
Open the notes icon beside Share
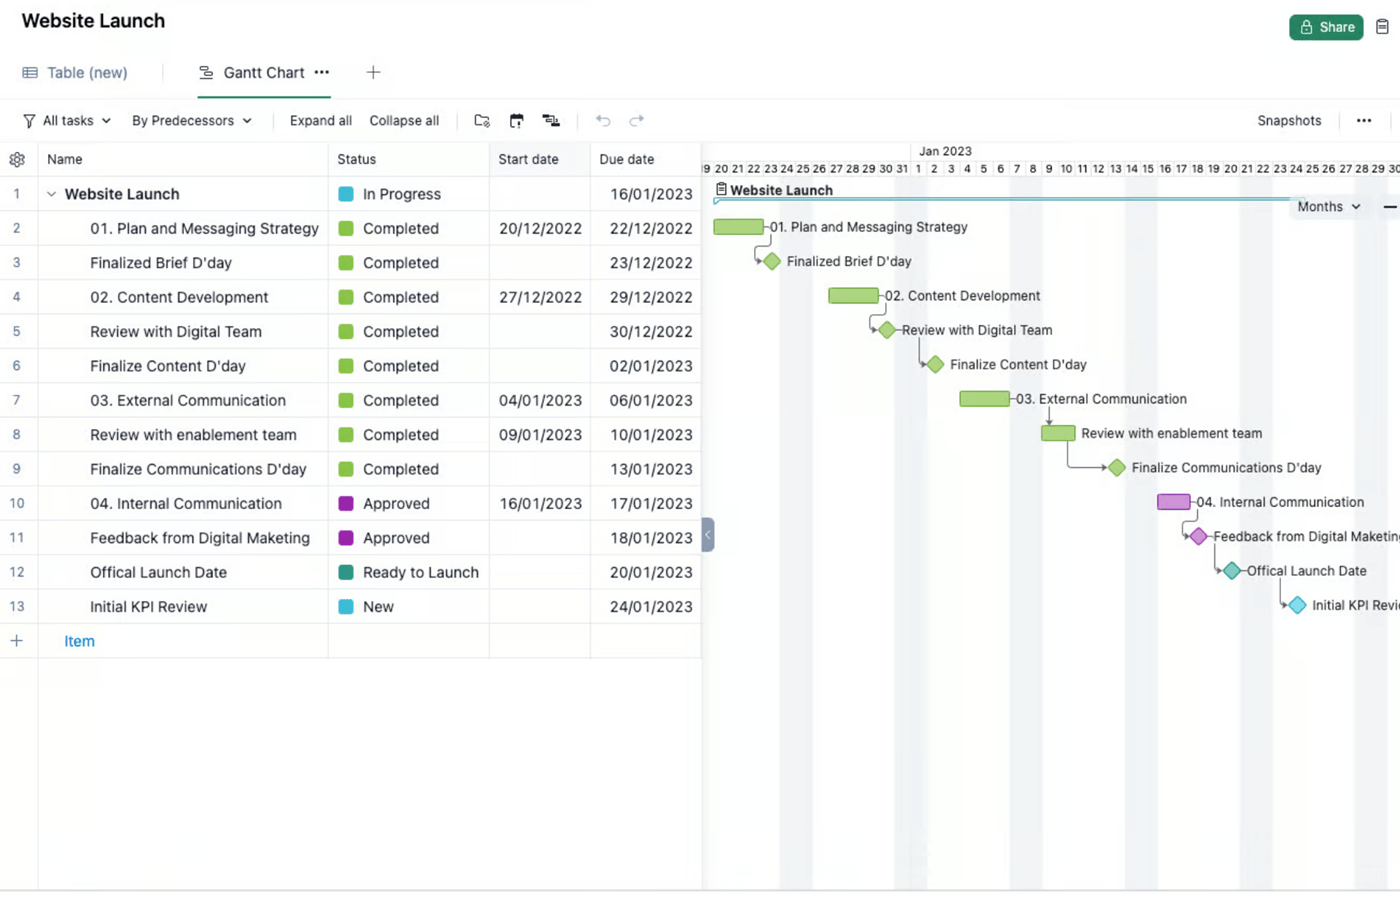point(1382,27)
